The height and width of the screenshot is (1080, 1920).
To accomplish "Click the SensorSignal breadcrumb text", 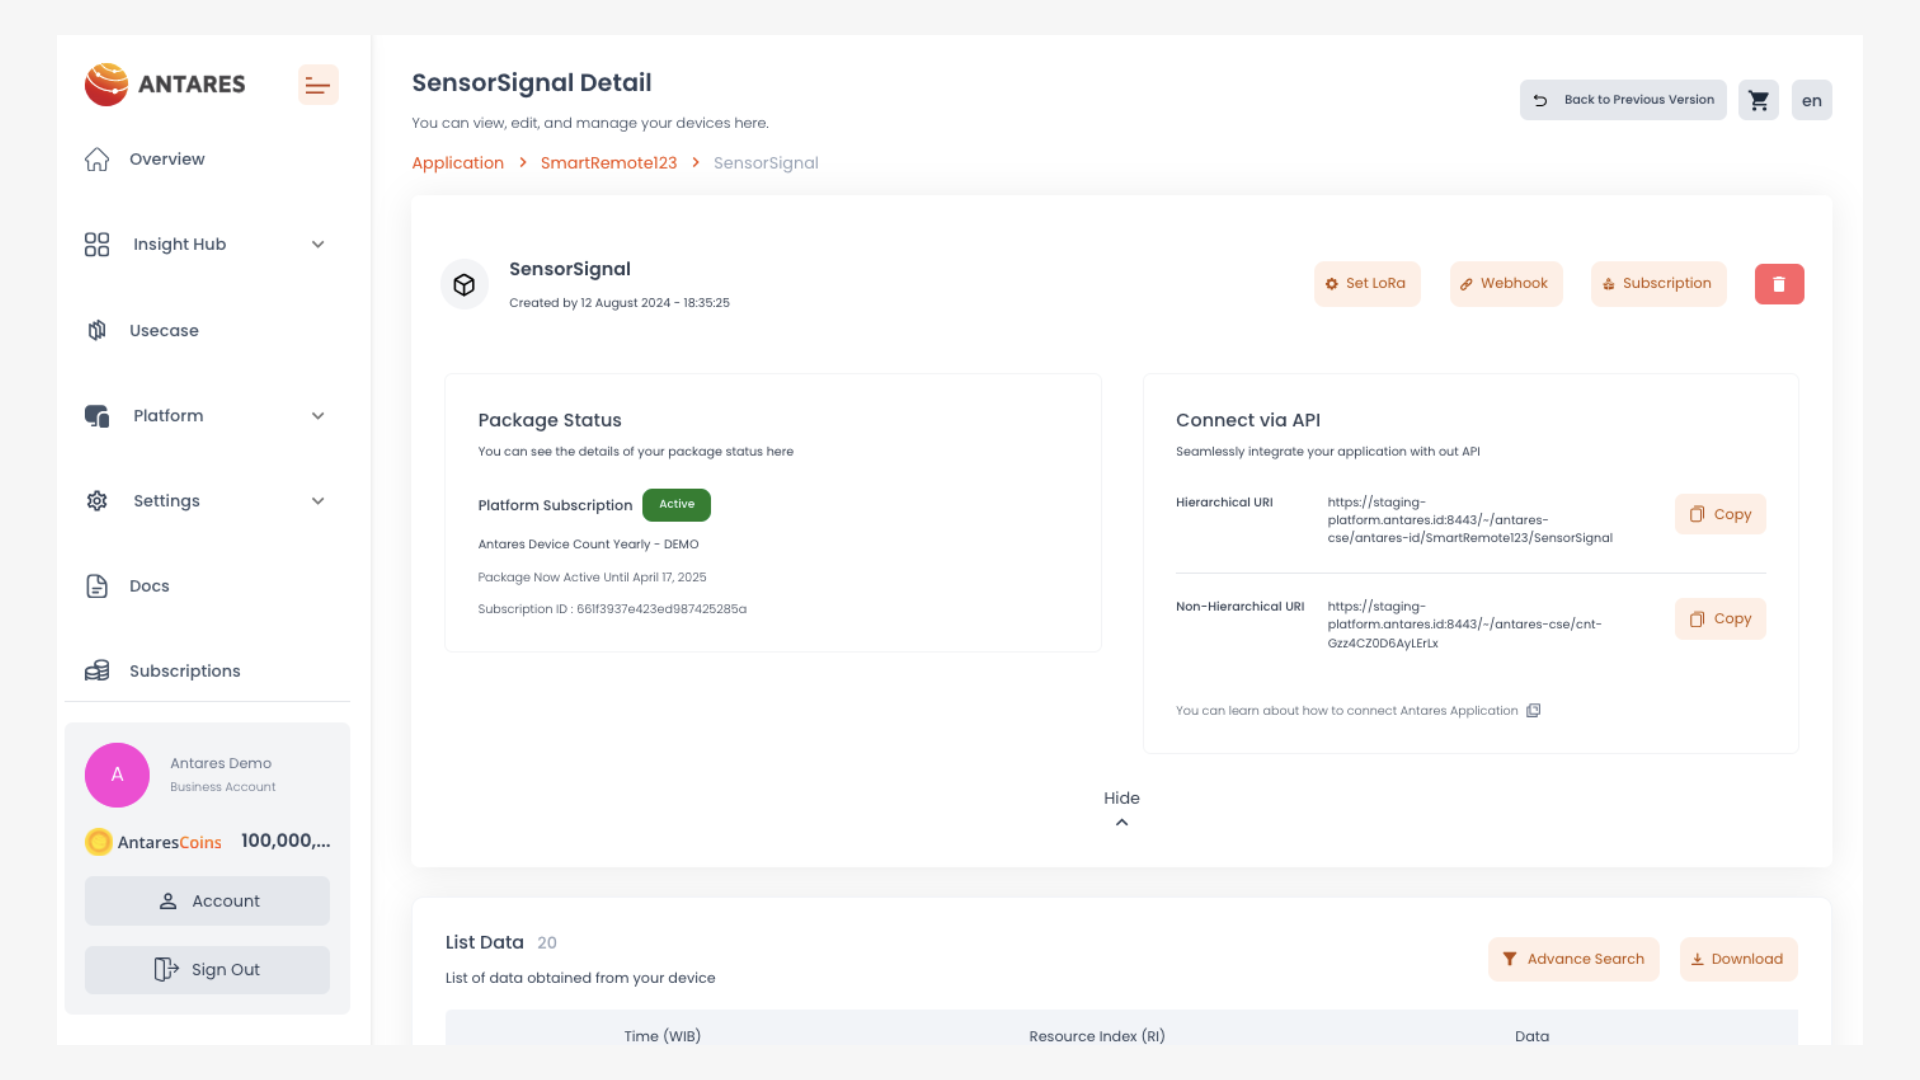I will [766, 163].
